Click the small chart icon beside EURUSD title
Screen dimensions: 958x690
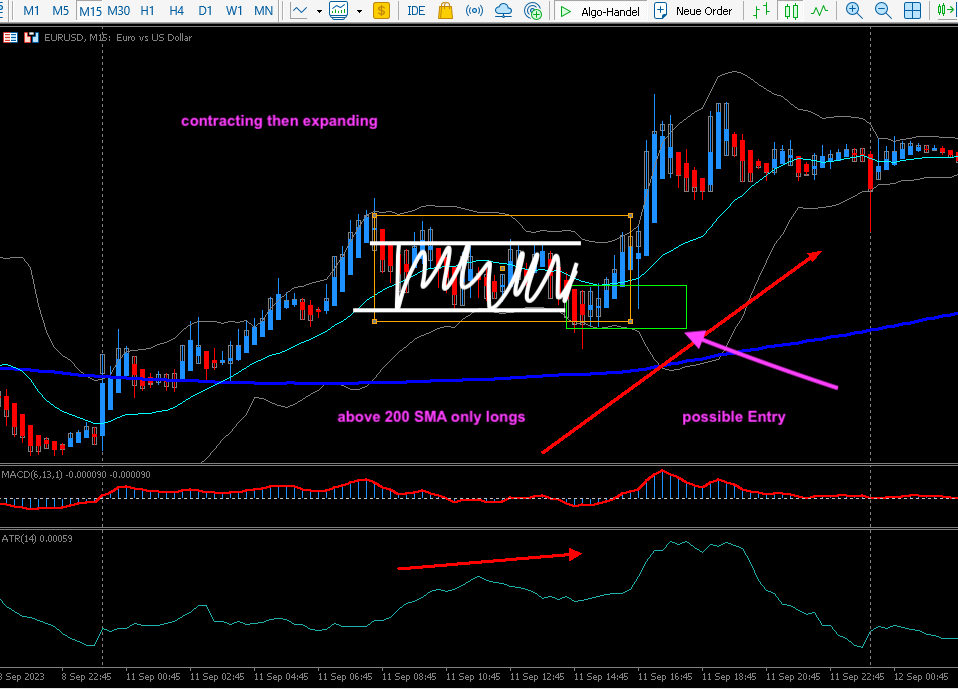[x=31, y=38]
